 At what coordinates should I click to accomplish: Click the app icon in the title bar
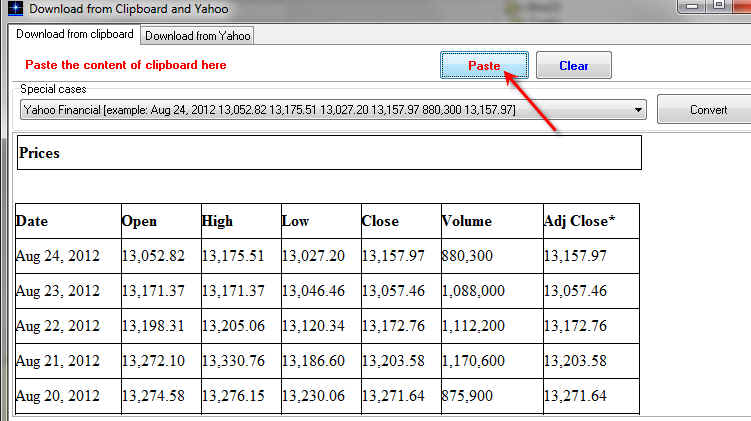[13, 9]
